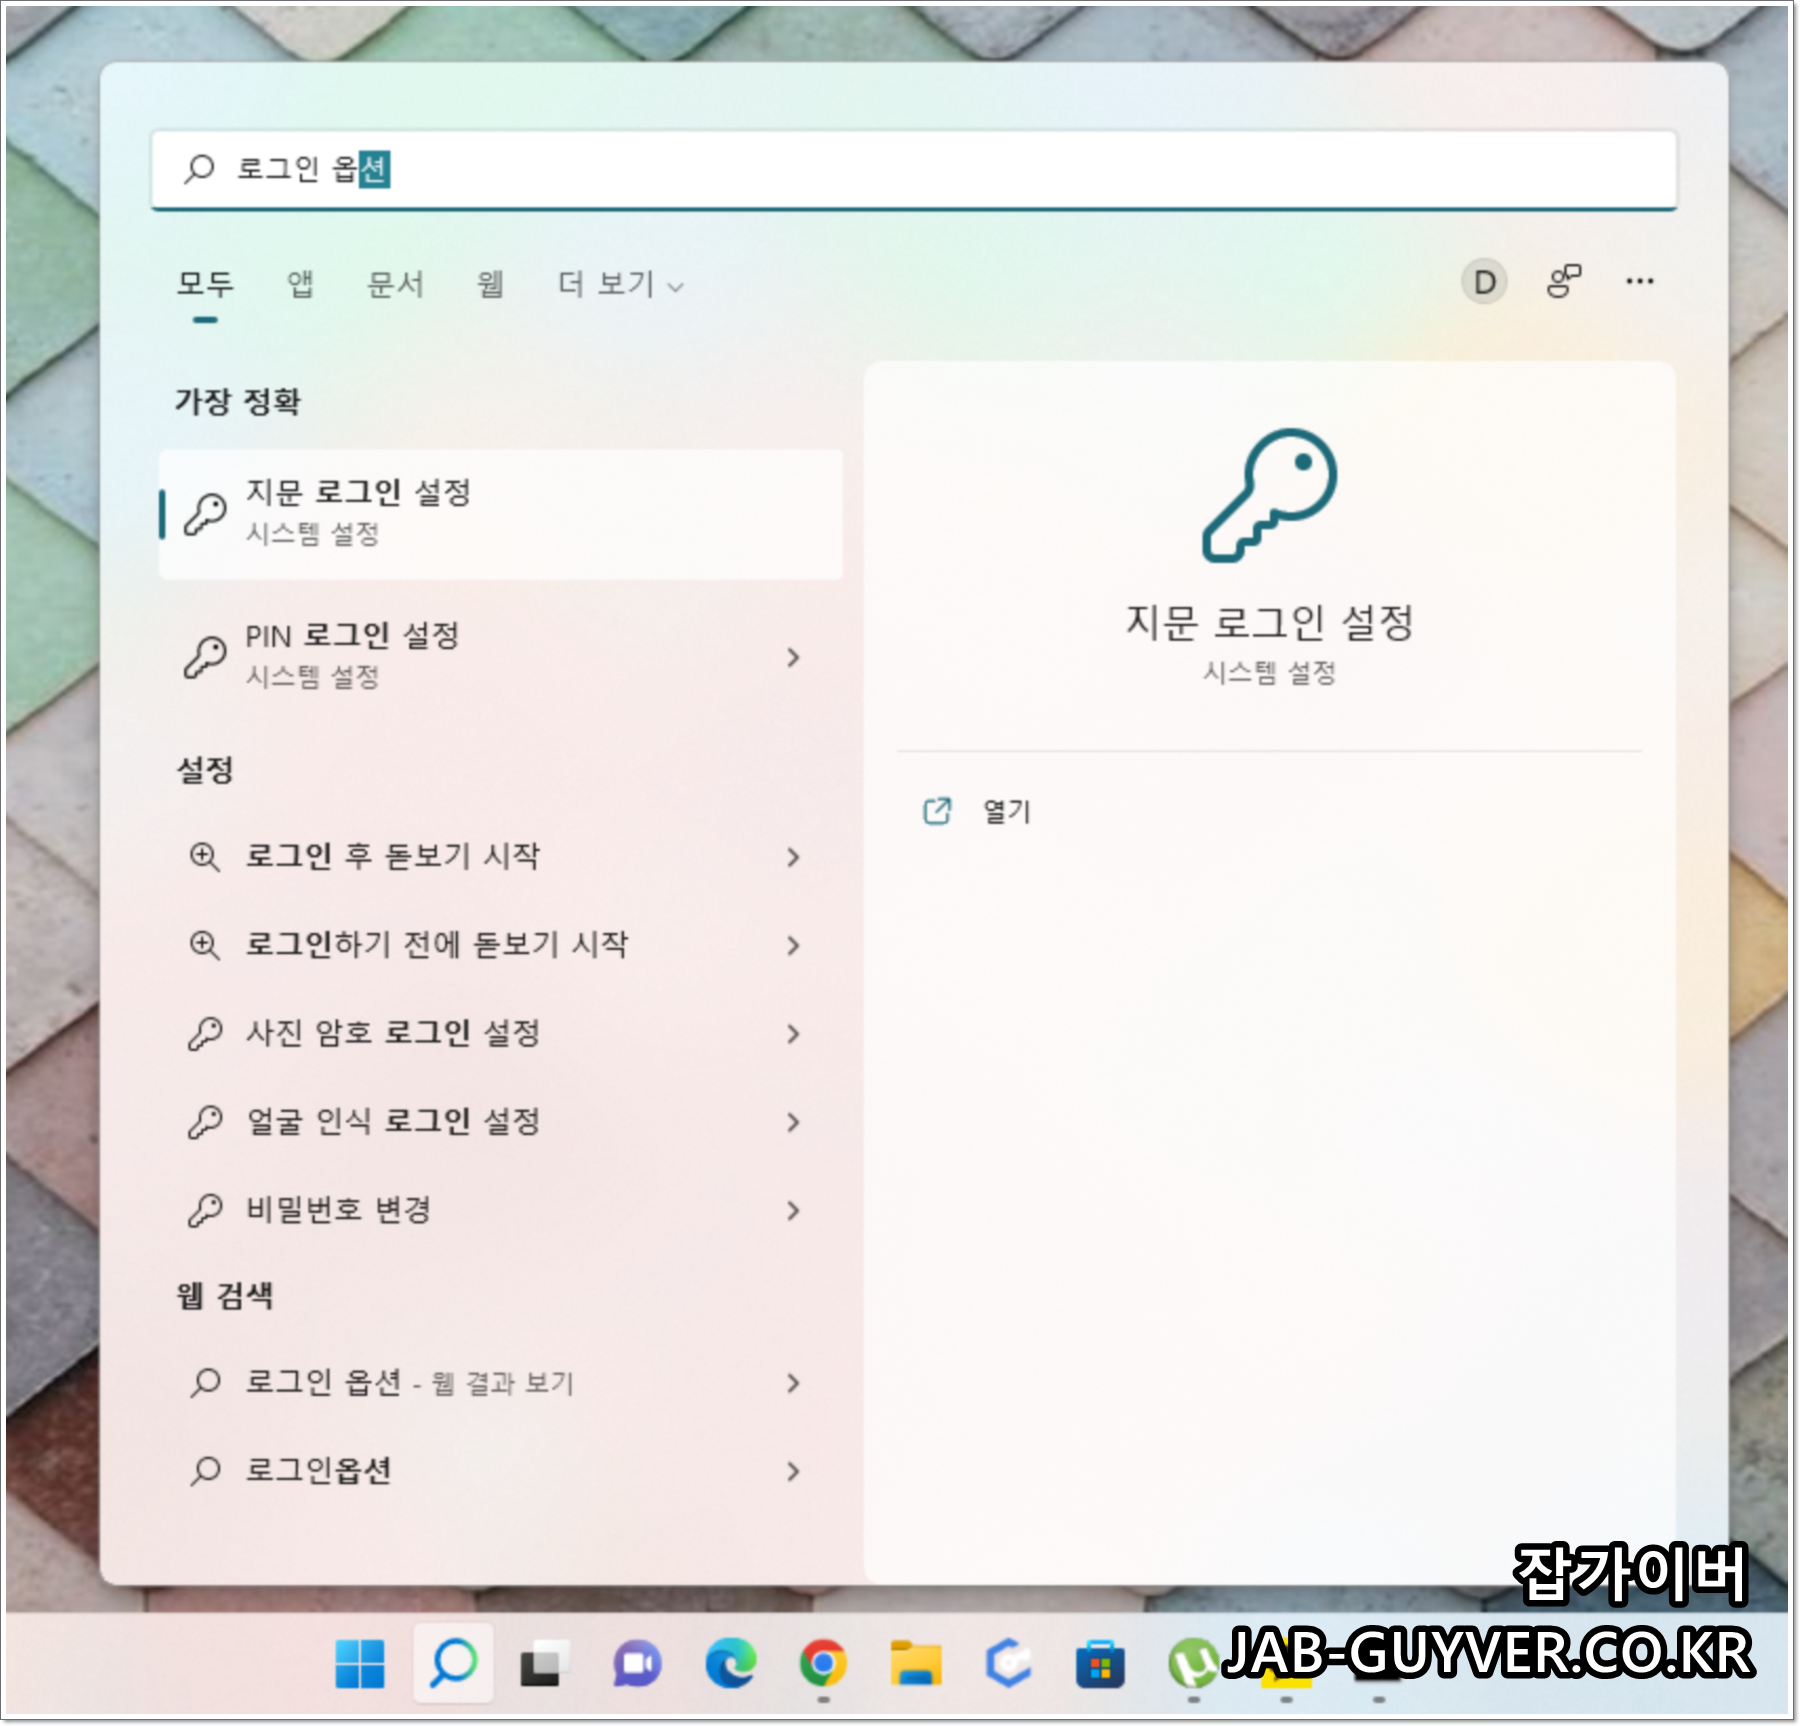
Task: Open the blue hexagon app on taskbar
Action: tap(1008, 1664)
